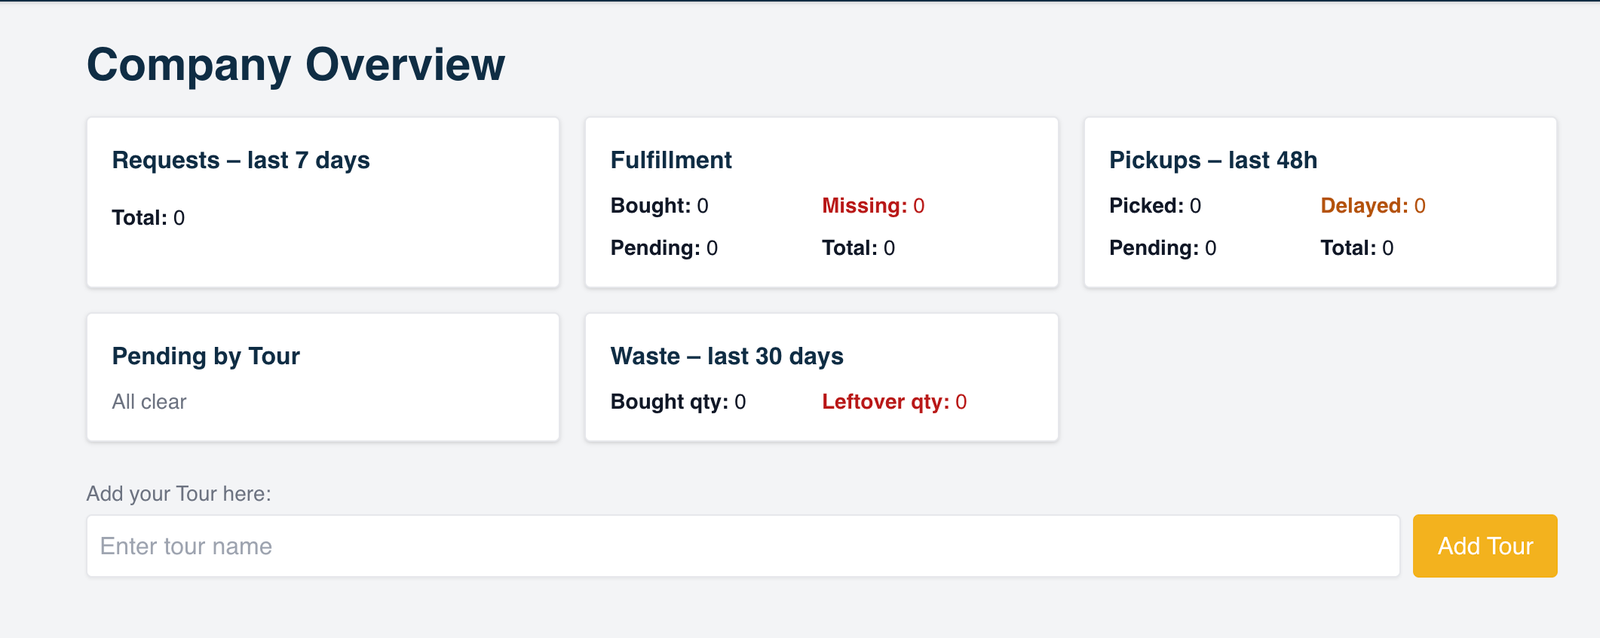Click the Company Overview page heading
The image size is (1600, 638).
click(x=296, y=65)
